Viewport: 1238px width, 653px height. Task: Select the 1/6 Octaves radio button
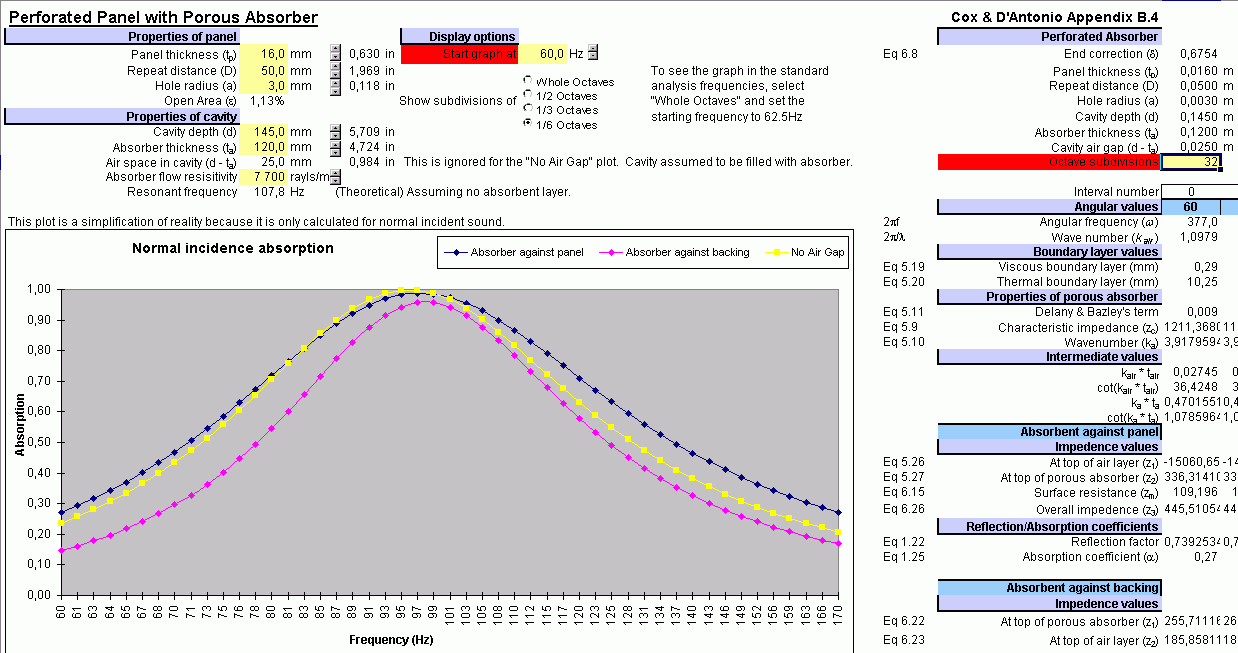pyautogui.click(x=528, y=124)
